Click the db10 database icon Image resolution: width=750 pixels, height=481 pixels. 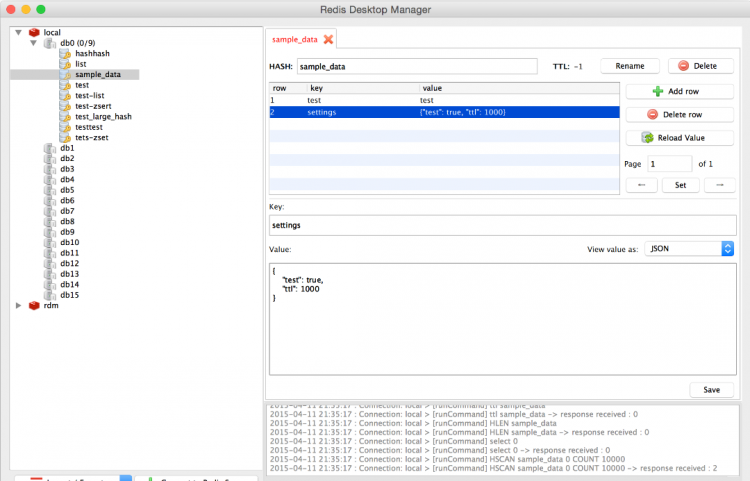[50, 243]
